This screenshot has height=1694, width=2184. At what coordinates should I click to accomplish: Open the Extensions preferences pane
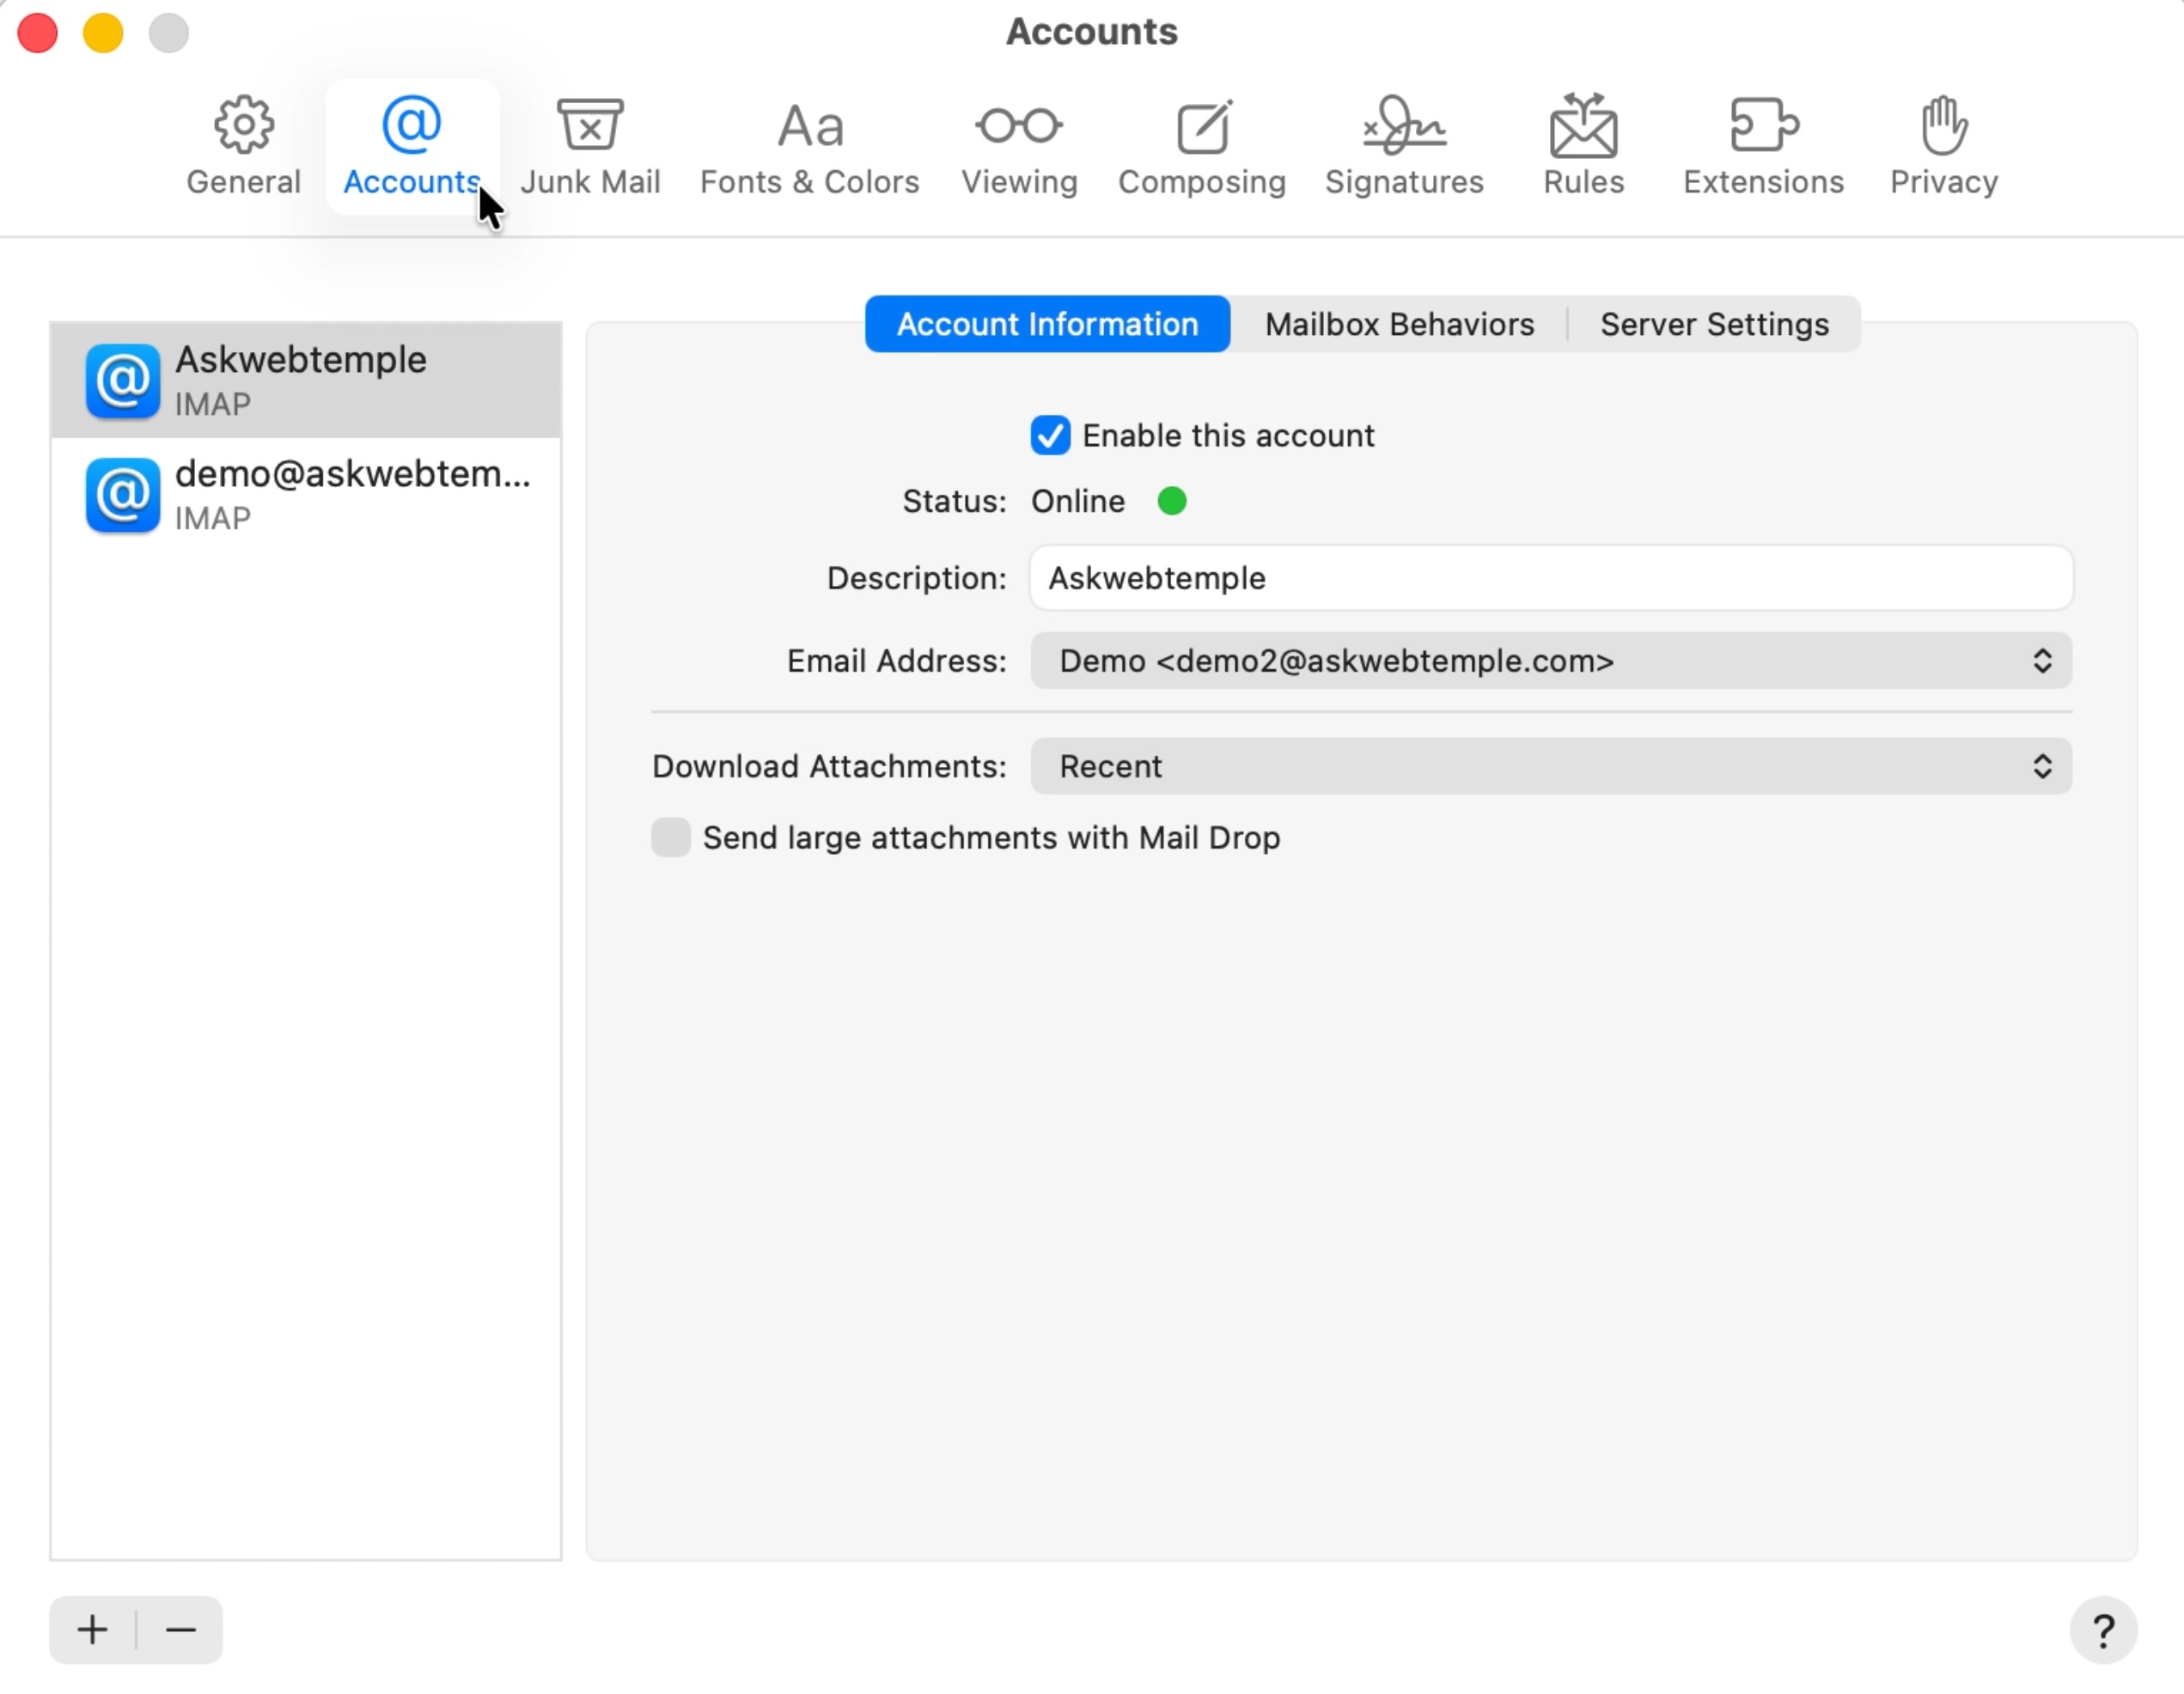coord(1763,147)
